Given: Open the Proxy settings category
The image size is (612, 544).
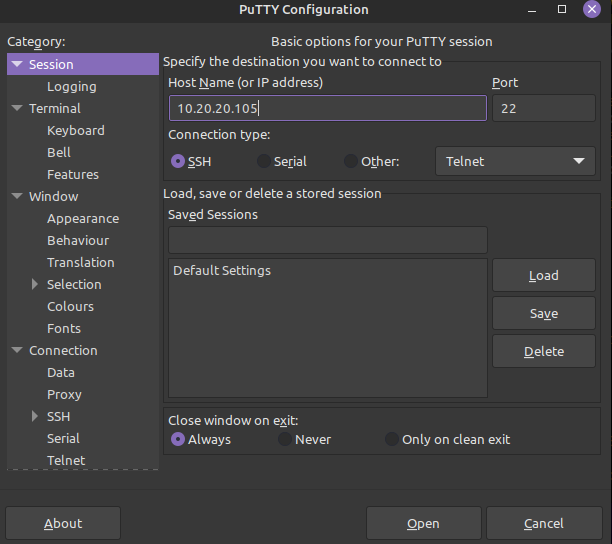Looking at the screenshot, I should (64, 395).
